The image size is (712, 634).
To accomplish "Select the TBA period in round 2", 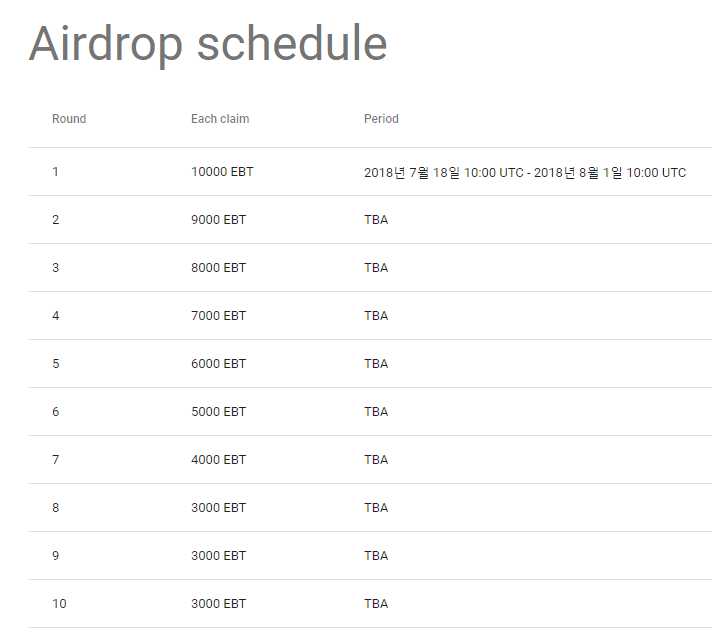I will pyautogui.click(x=376, y=220).
